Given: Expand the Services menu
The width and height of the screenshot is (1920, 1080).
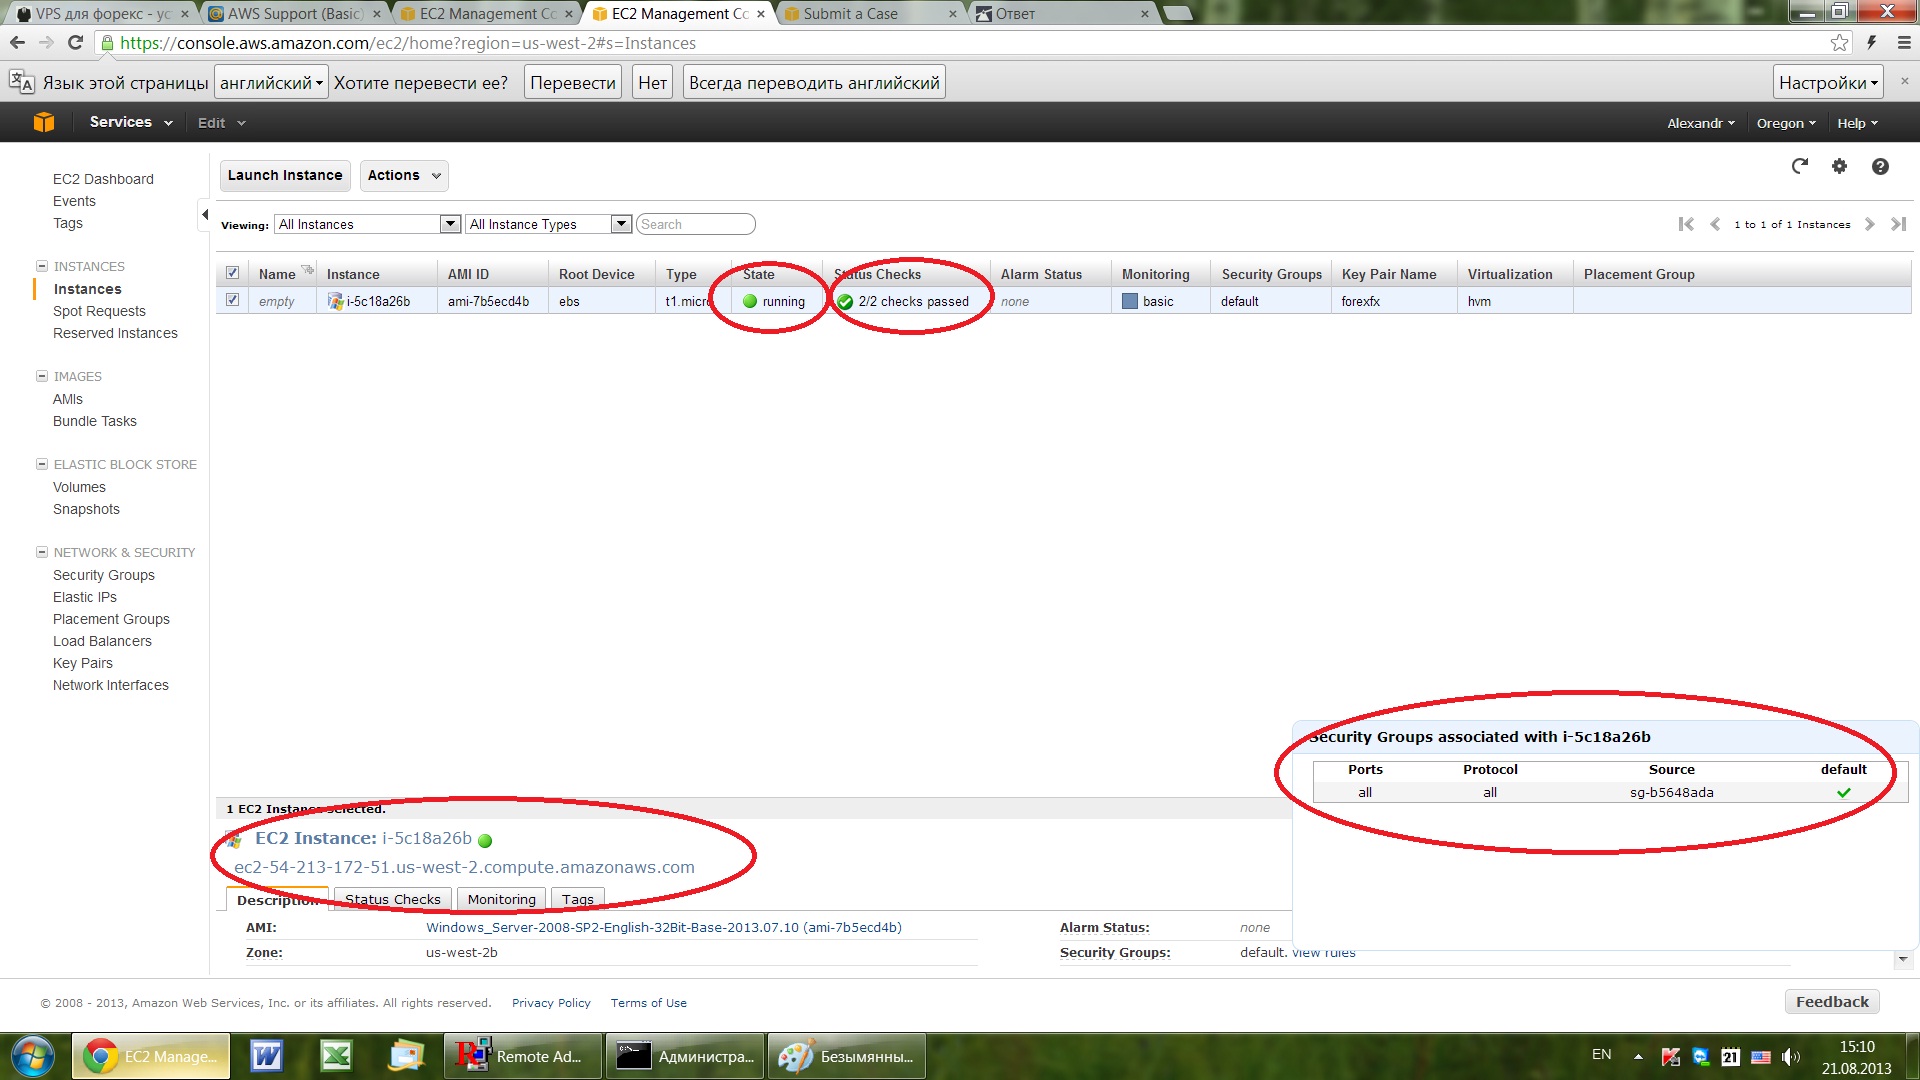Looking at the screenshot, I should click(x=131, y=122).
